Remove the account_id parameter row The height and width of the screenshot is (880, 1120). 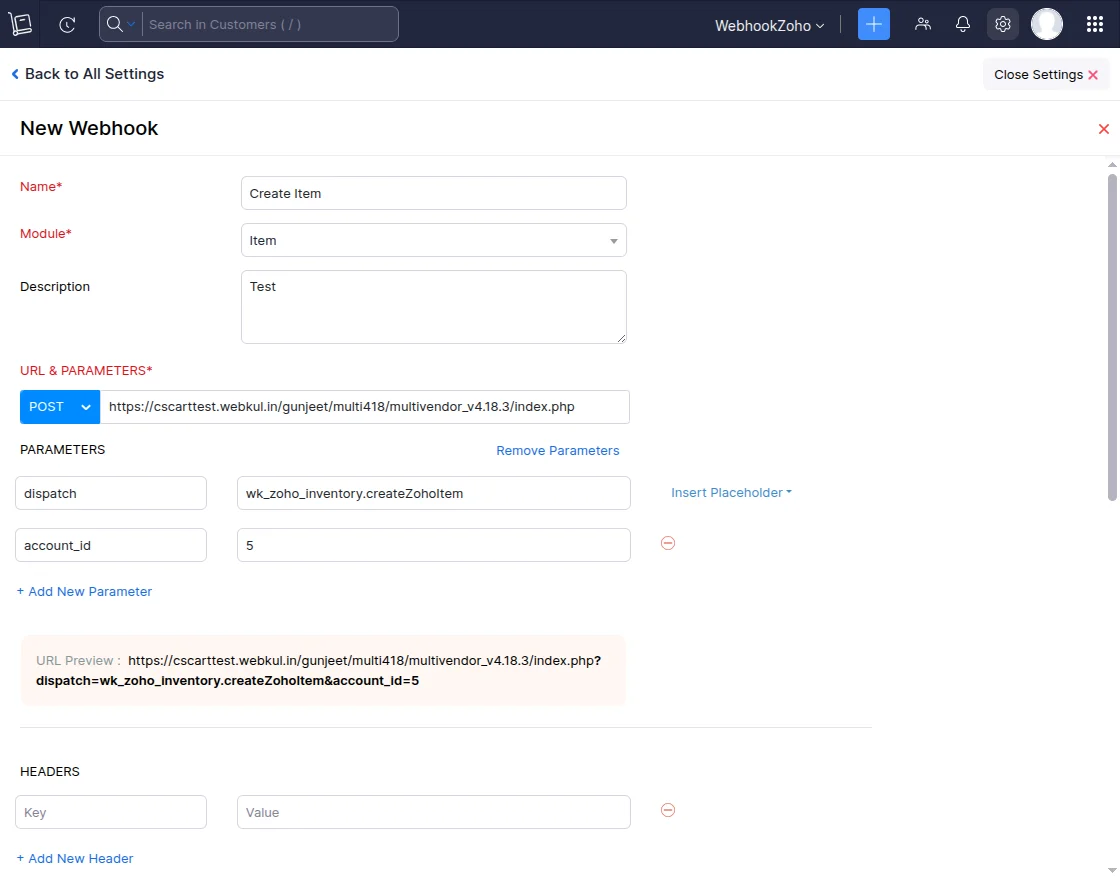click(x=668, y=543)
